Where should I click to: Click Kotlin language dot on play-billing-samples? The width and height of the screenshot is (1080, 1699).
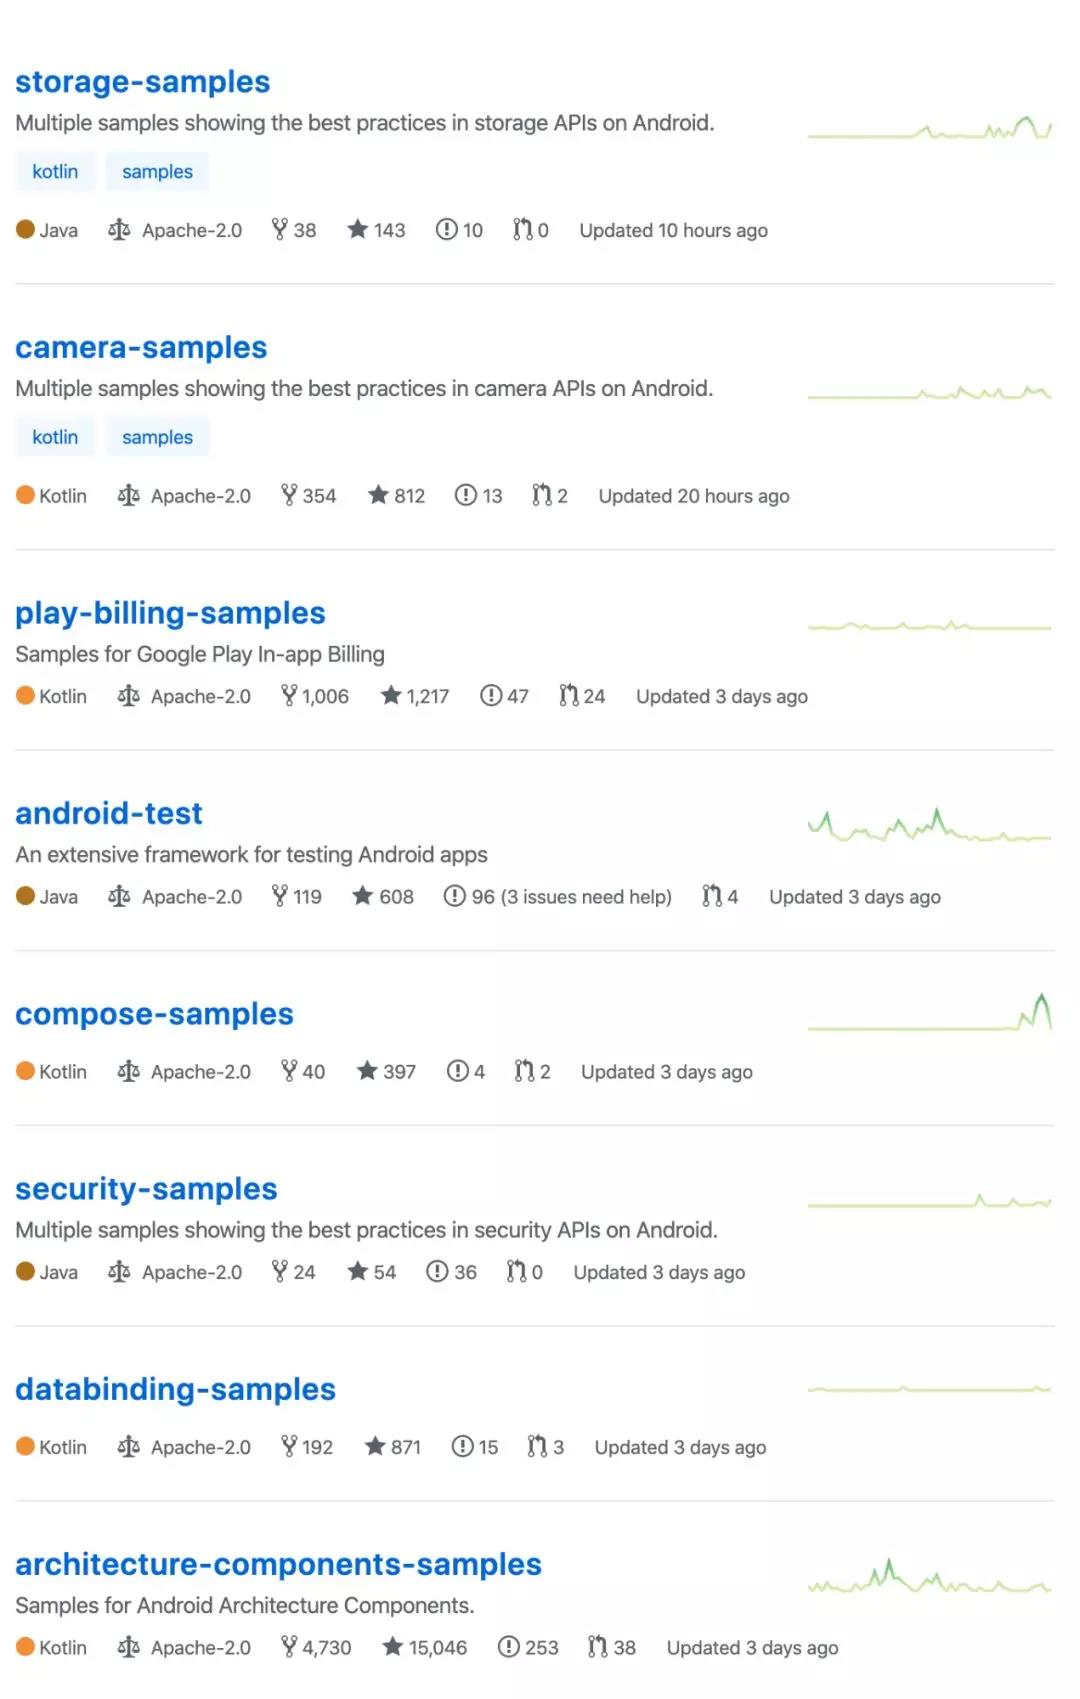(25, 696)
